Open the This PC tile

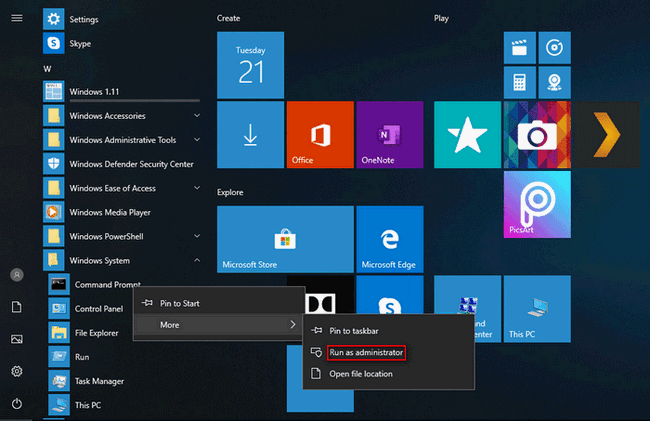pyautogui.click(x=537, y=309)
